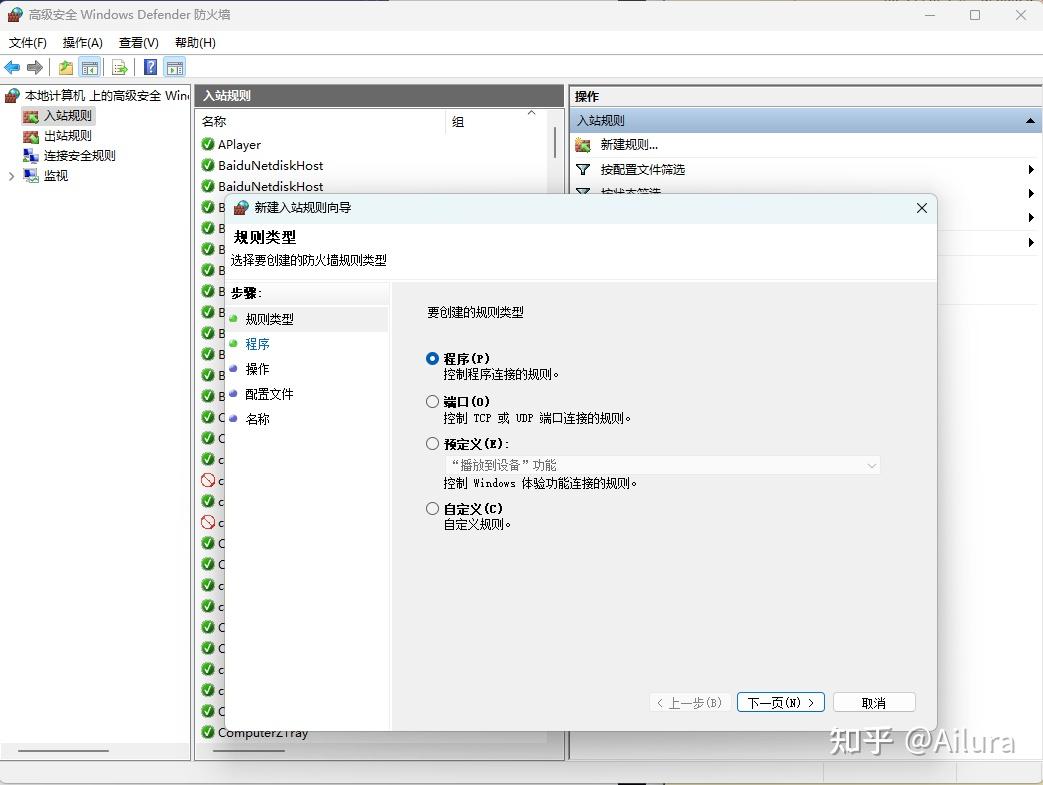Click the 下一页 button in the wizard
Screen dimensions: 1043x785
tap(780, 702)
